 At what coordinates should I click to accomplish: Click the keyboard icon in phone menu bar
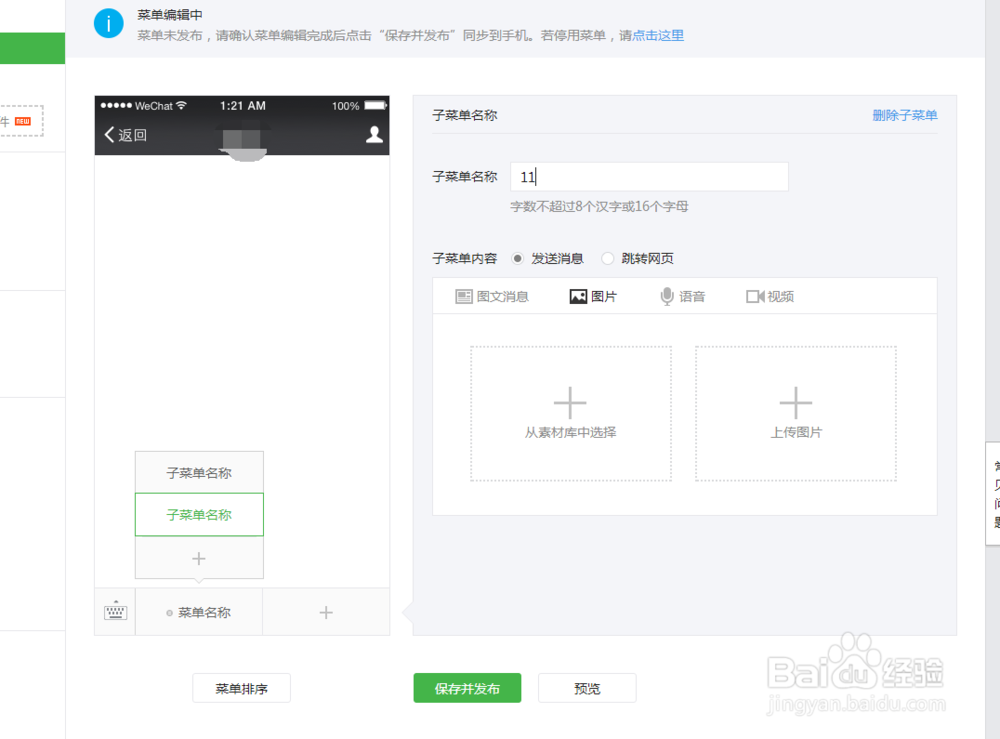coord(115,611)
